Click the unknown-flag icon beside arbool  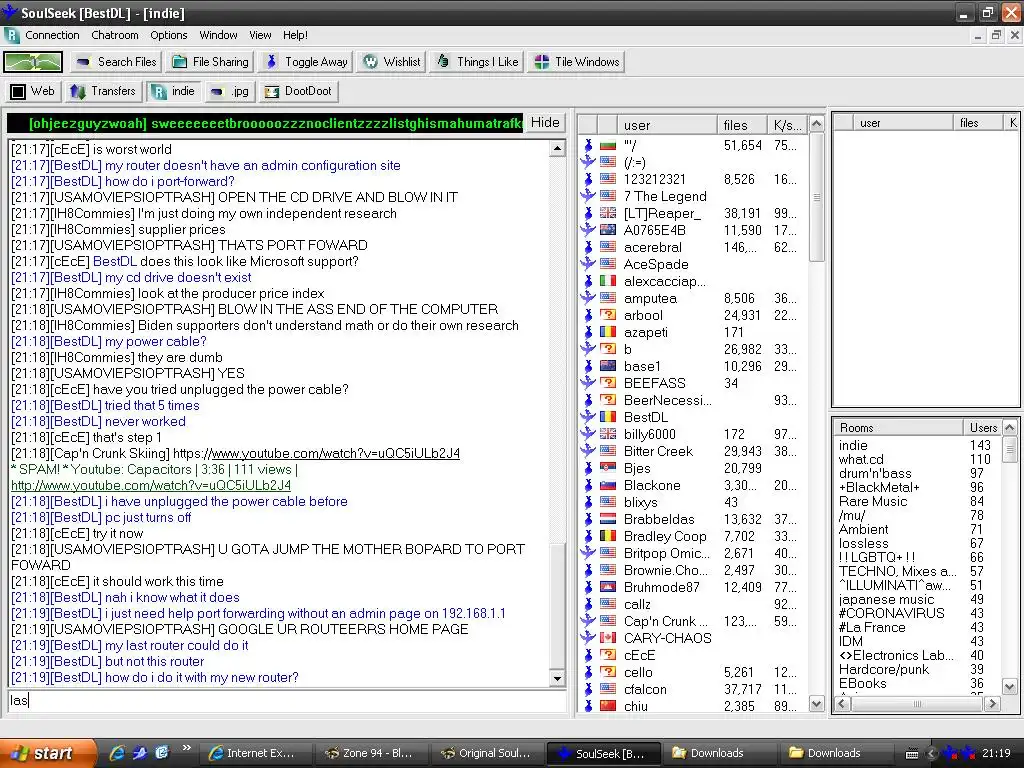pos(608,315)
